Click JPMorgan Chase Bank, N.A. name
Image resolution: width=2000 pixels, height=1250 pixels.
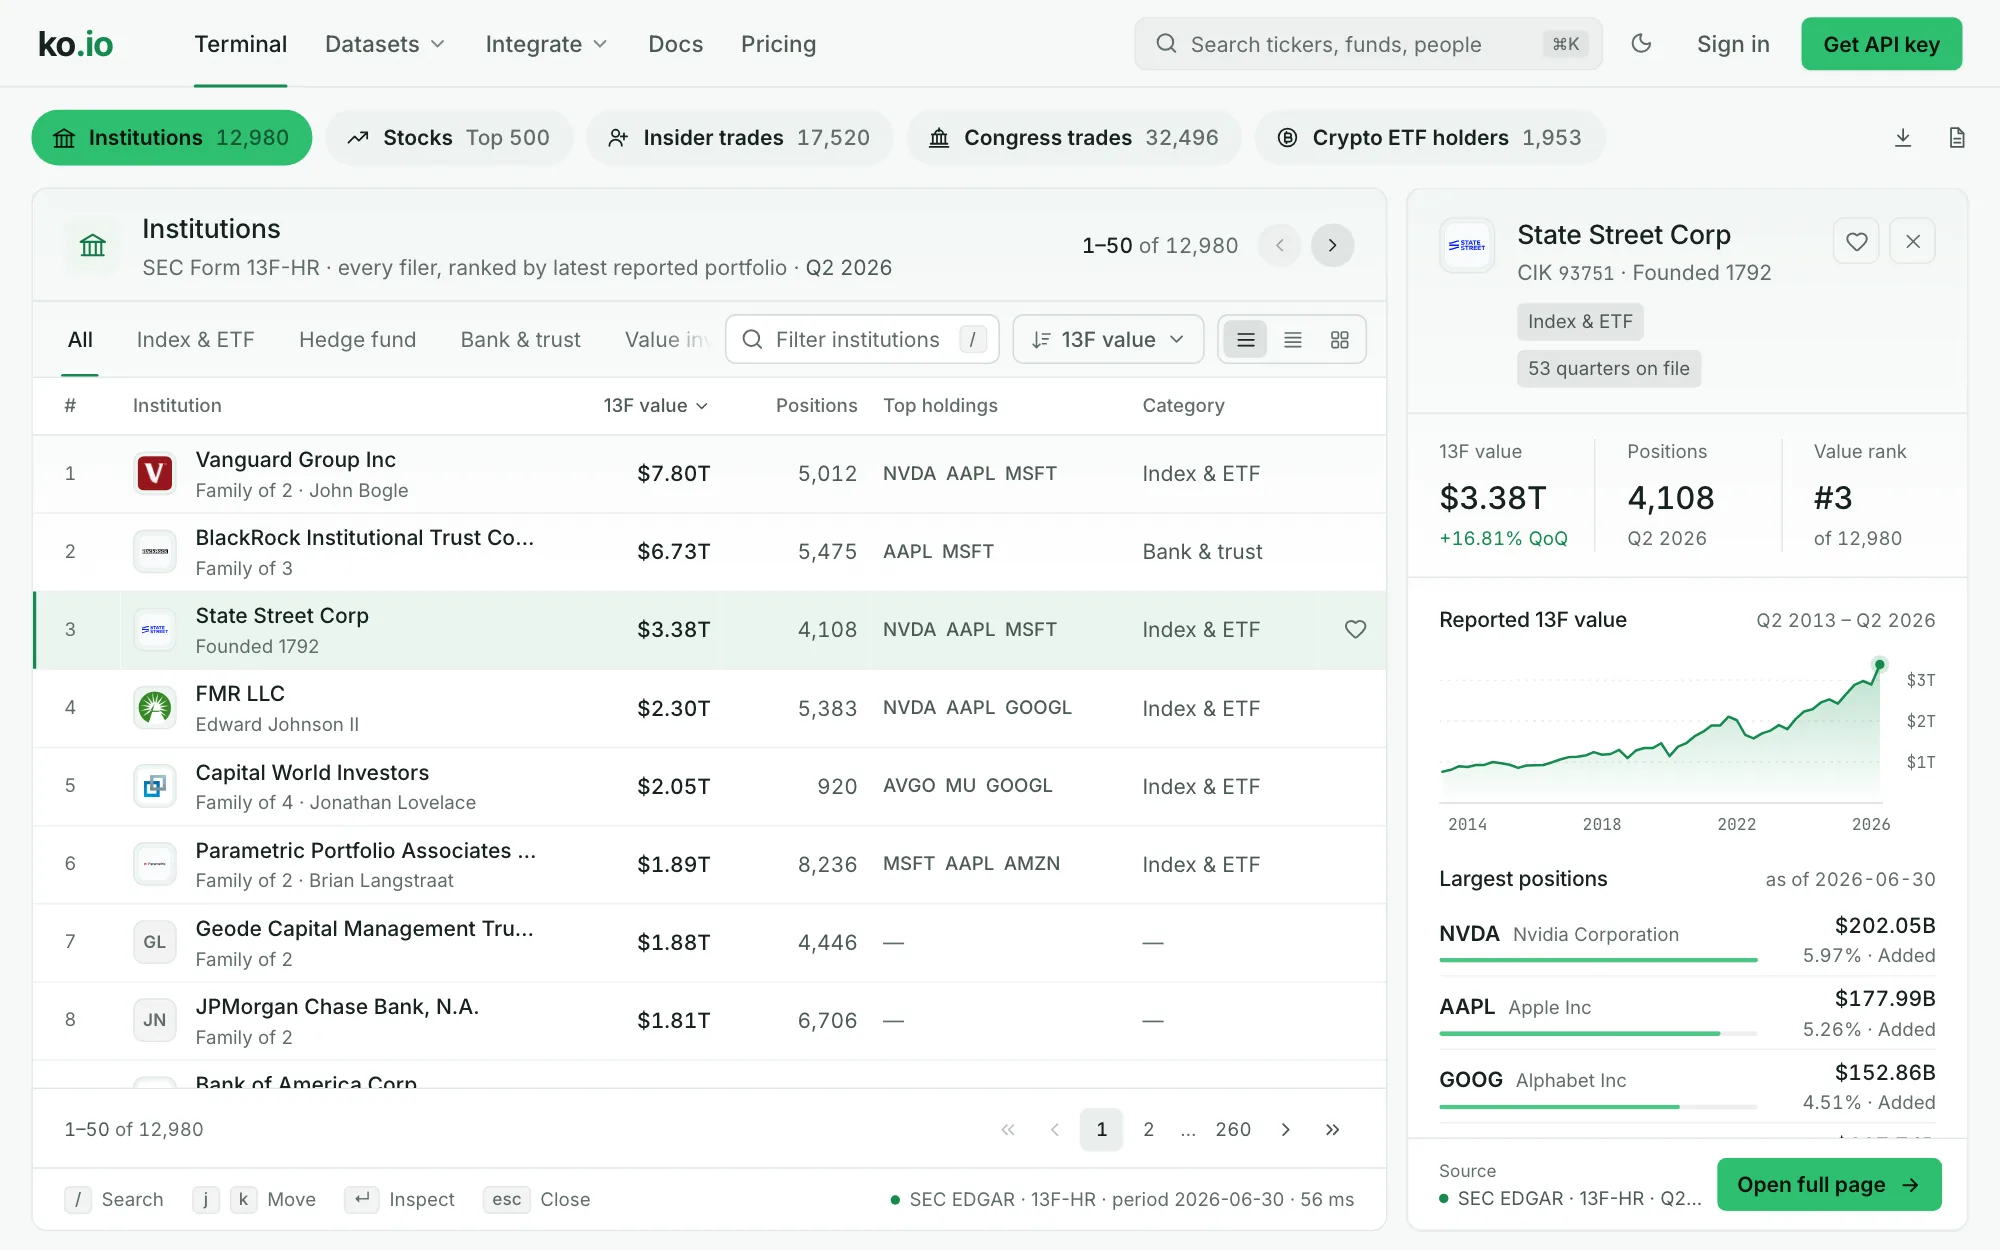tap(337, 1007)
